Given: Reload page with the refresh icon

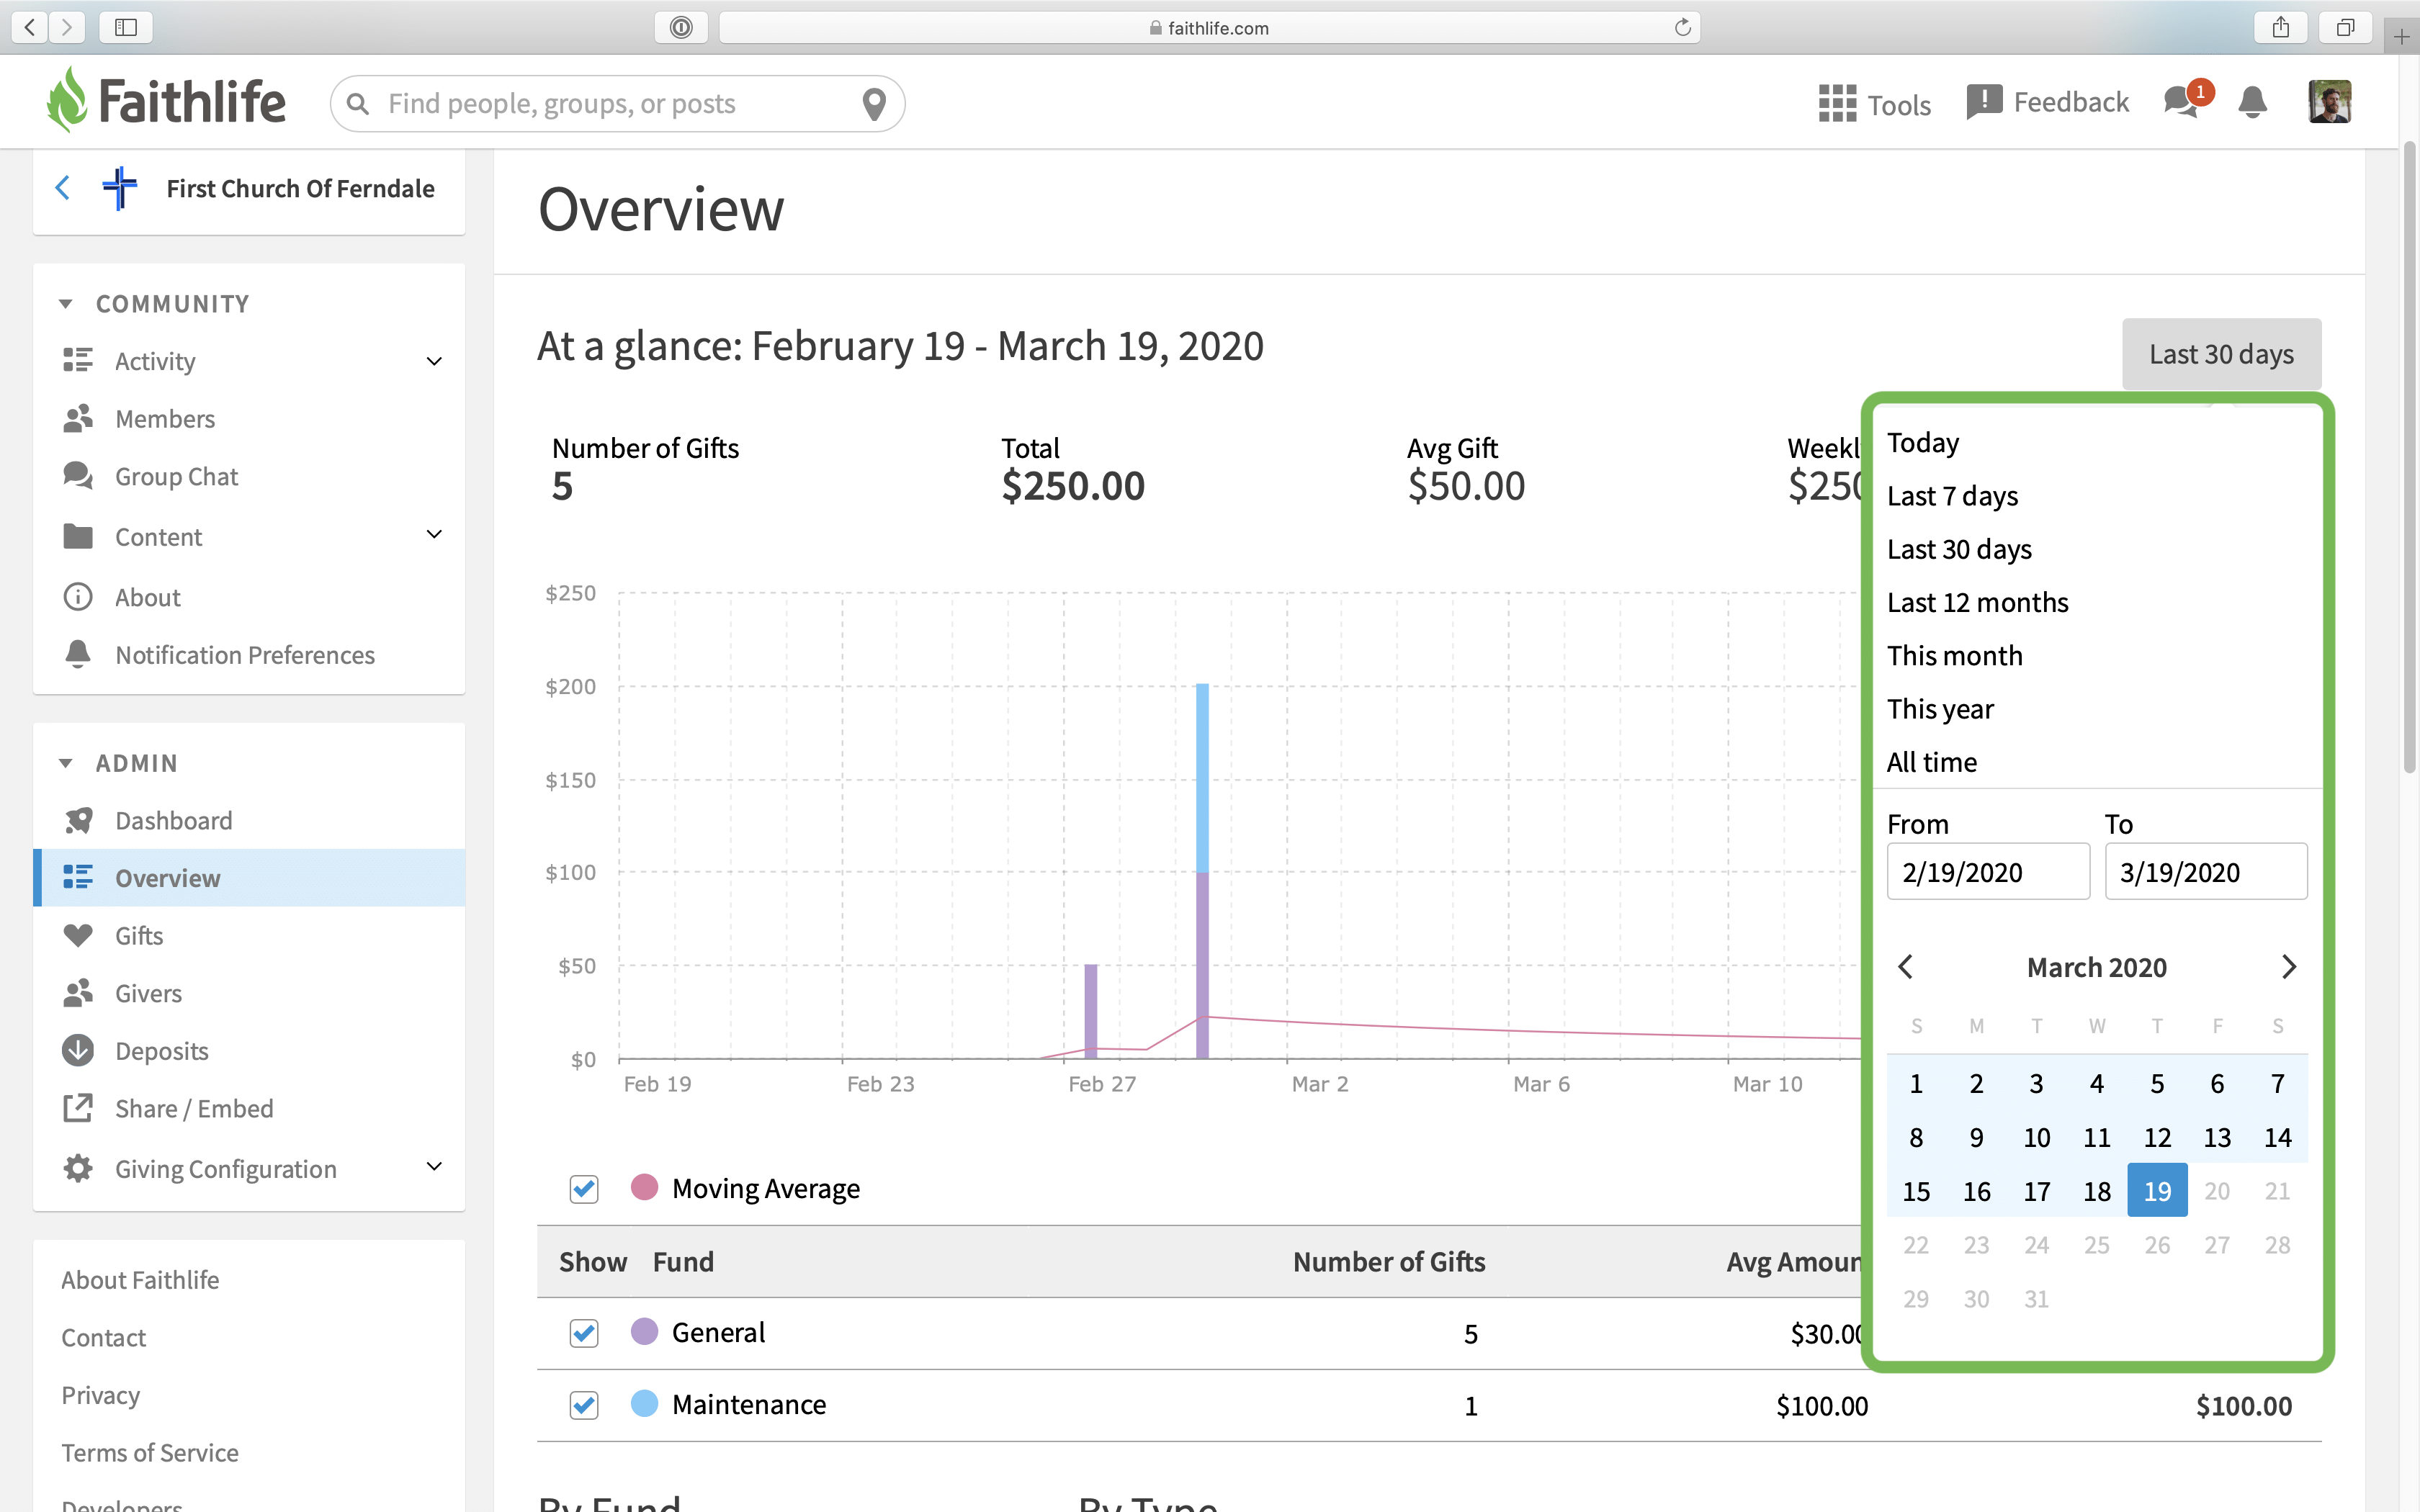Looking at the screenshot, I should point(1682,27).
